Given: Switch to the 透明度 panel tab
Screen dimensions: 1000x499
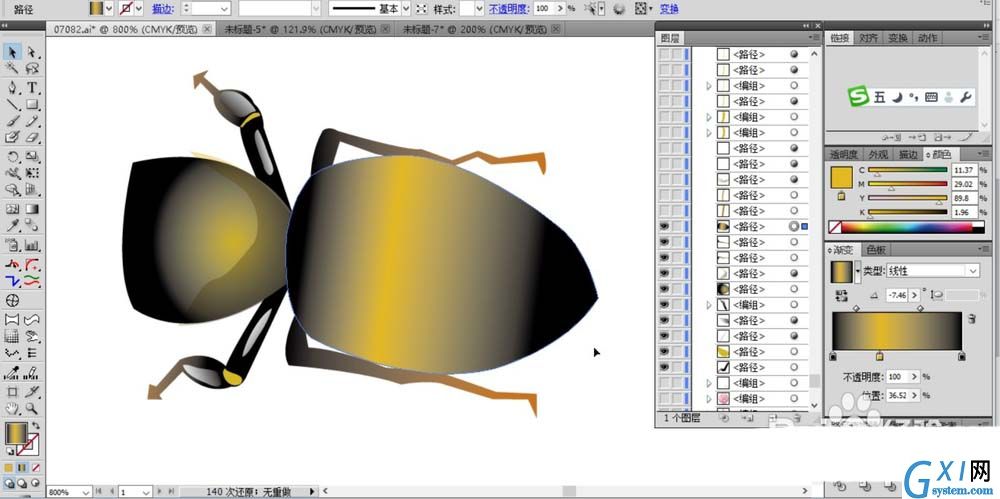Looking at the screenshot, I should click(x=844, y=154).
